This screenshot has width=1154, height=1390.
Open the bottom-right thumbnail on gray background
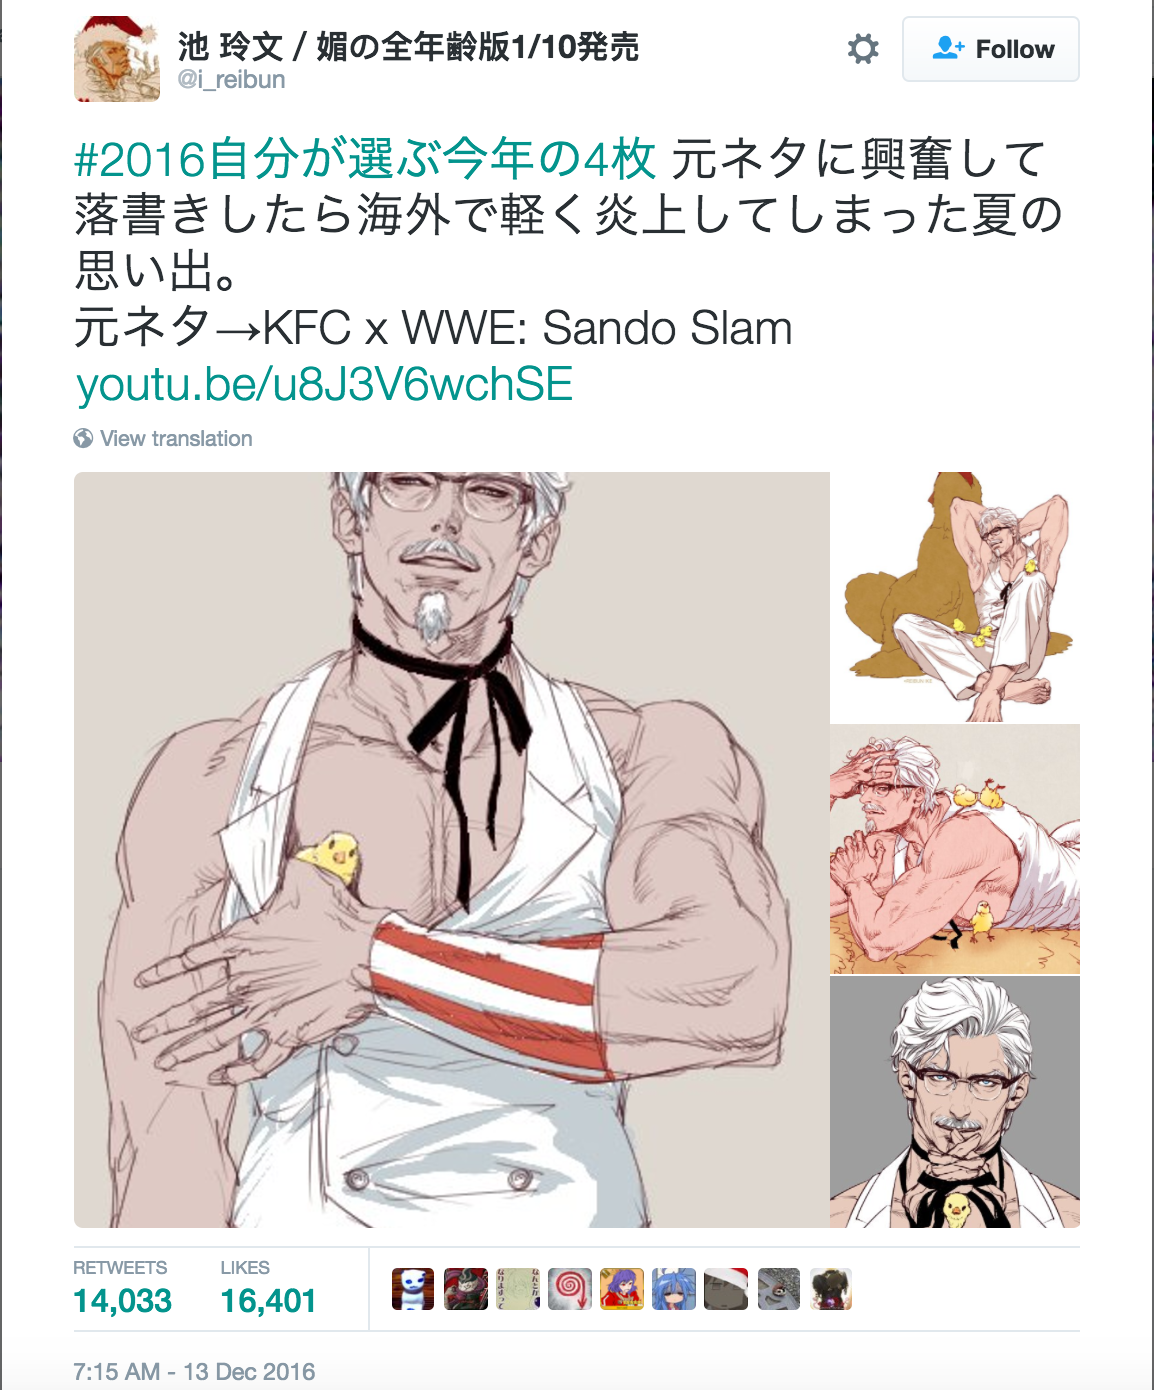pos(955,1102)
